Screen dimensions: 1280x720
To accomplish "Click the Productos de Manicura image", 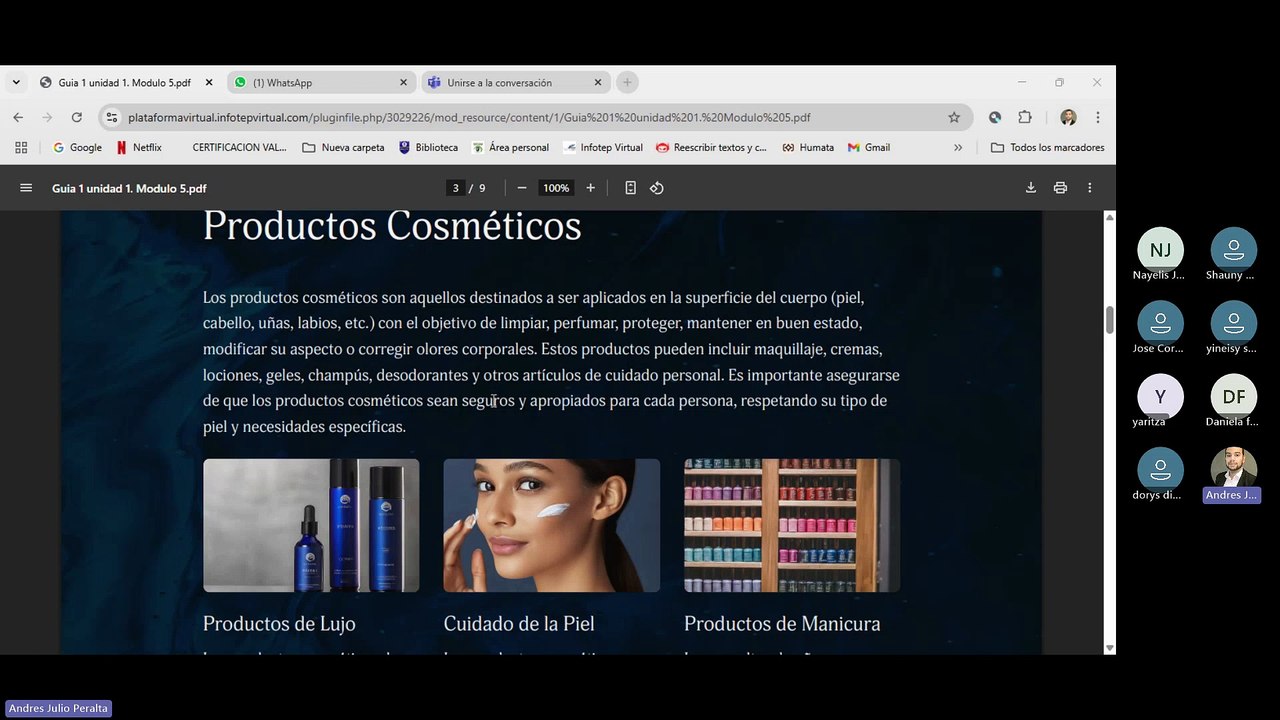I will click(792, 525).
